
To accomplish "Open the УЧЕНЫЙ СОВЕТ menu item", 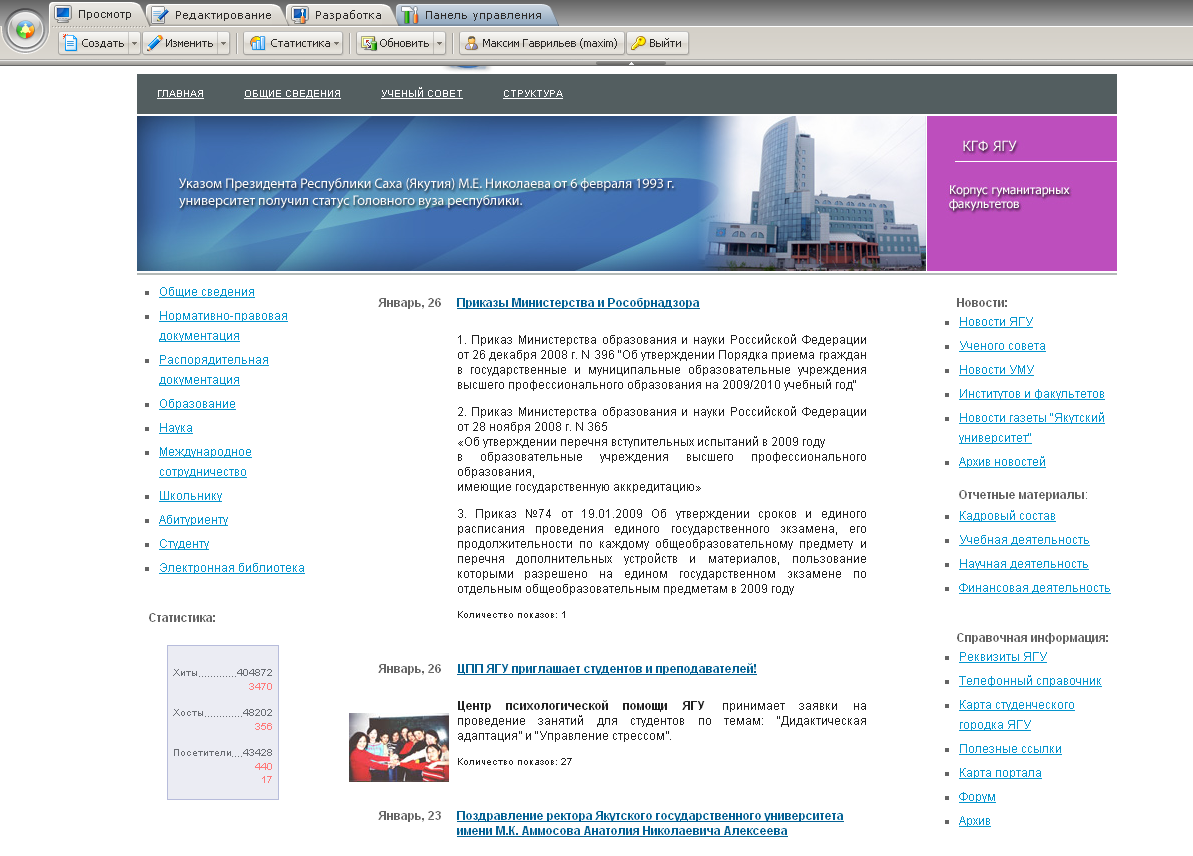I will pyautogui.click(x=422, y=94).
